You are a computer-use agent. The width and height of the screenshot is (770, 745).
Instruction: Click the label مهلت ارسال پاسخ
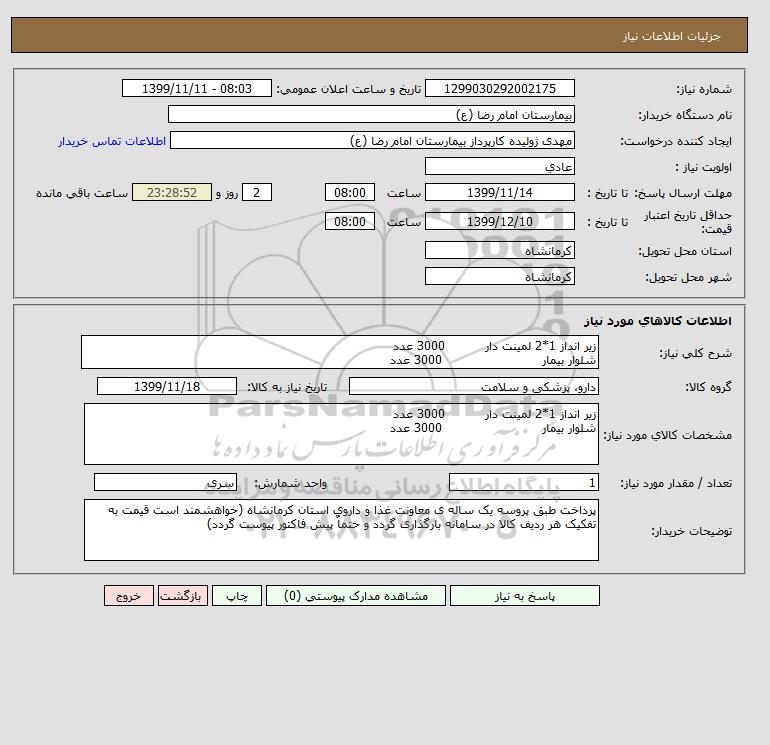coord(683,193)
